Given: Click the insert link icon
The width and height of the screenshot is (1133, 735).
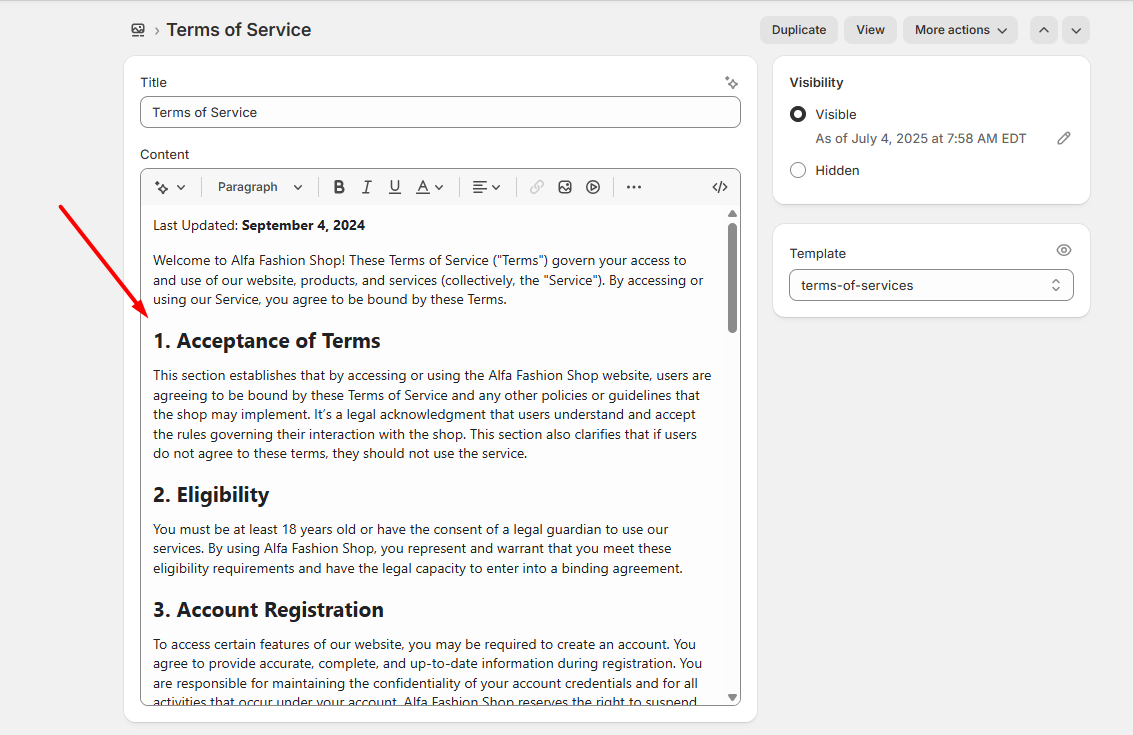Looking at the screenshot, I should pos(536,187).
